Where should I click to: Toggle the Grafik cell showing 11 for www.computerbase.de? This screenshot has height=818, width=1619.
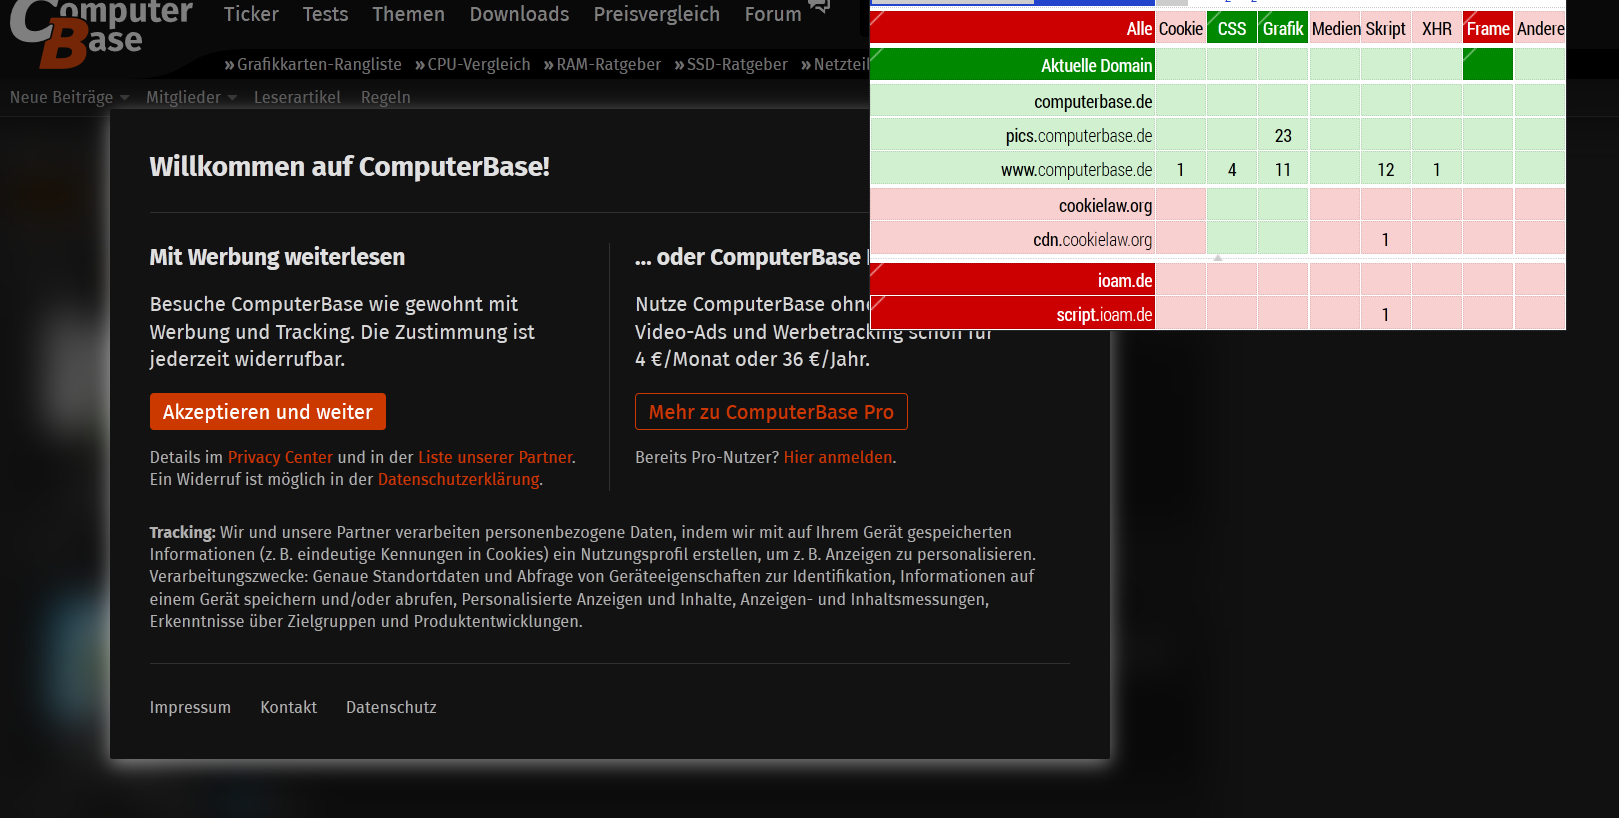point(1283,169)
